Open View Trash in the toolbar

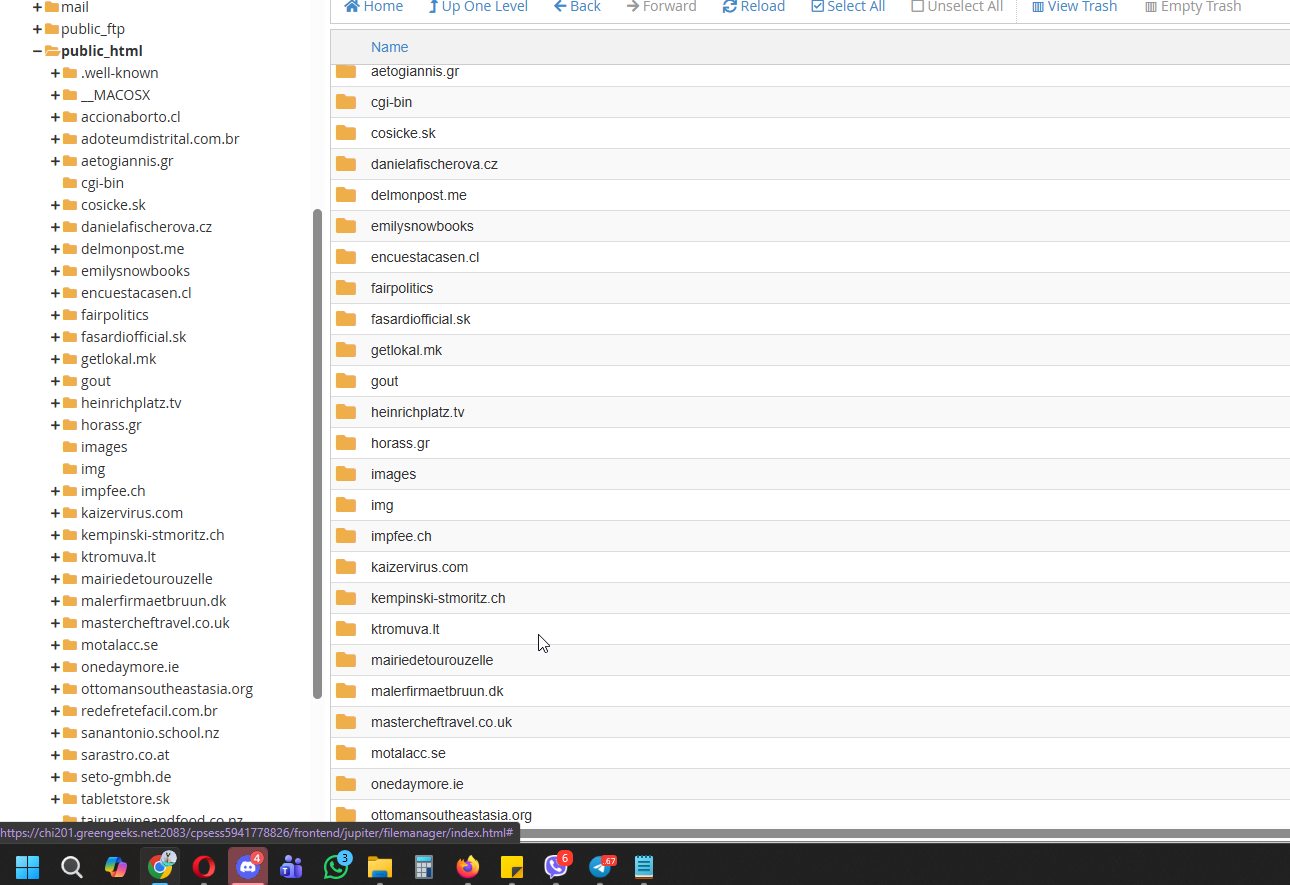tap(1074, 7)
